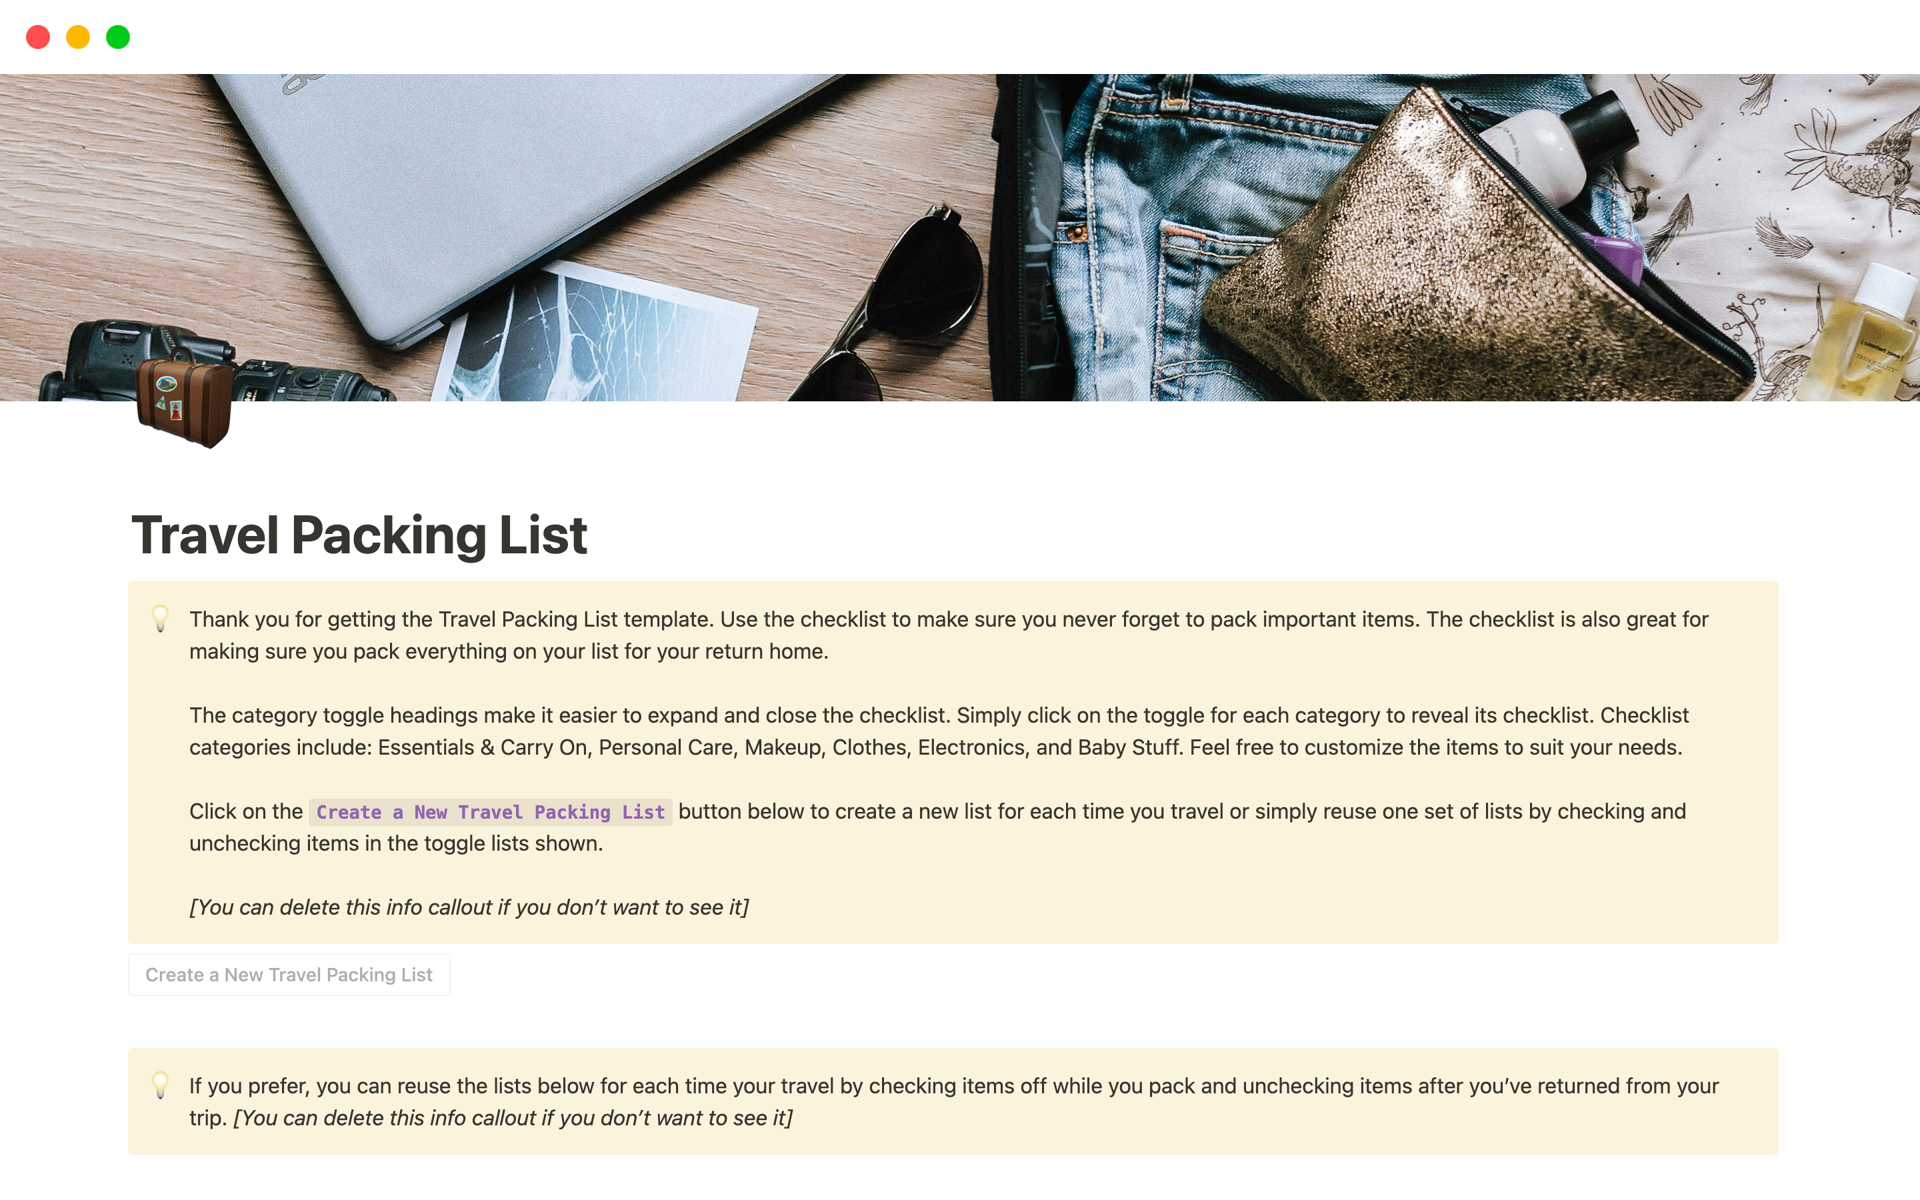
Task: Click the lightbulb icon in the first callout
Action: (x=160, y=619)
